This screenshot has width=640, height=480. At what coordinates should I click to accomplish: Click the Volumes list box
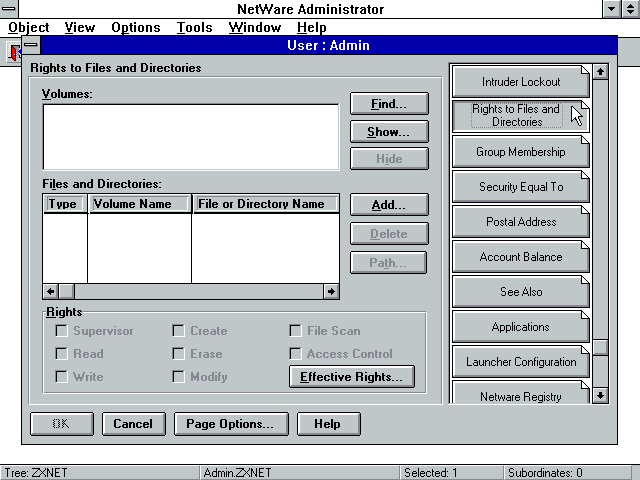[x=191, y=137]
